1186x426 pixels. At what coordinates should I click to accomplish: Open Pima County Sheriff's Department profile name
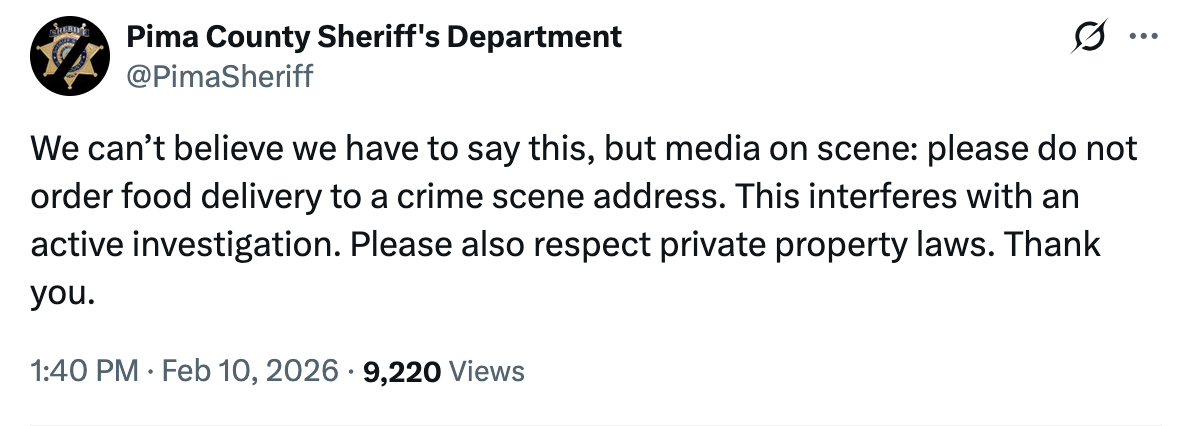coord(373,38)
